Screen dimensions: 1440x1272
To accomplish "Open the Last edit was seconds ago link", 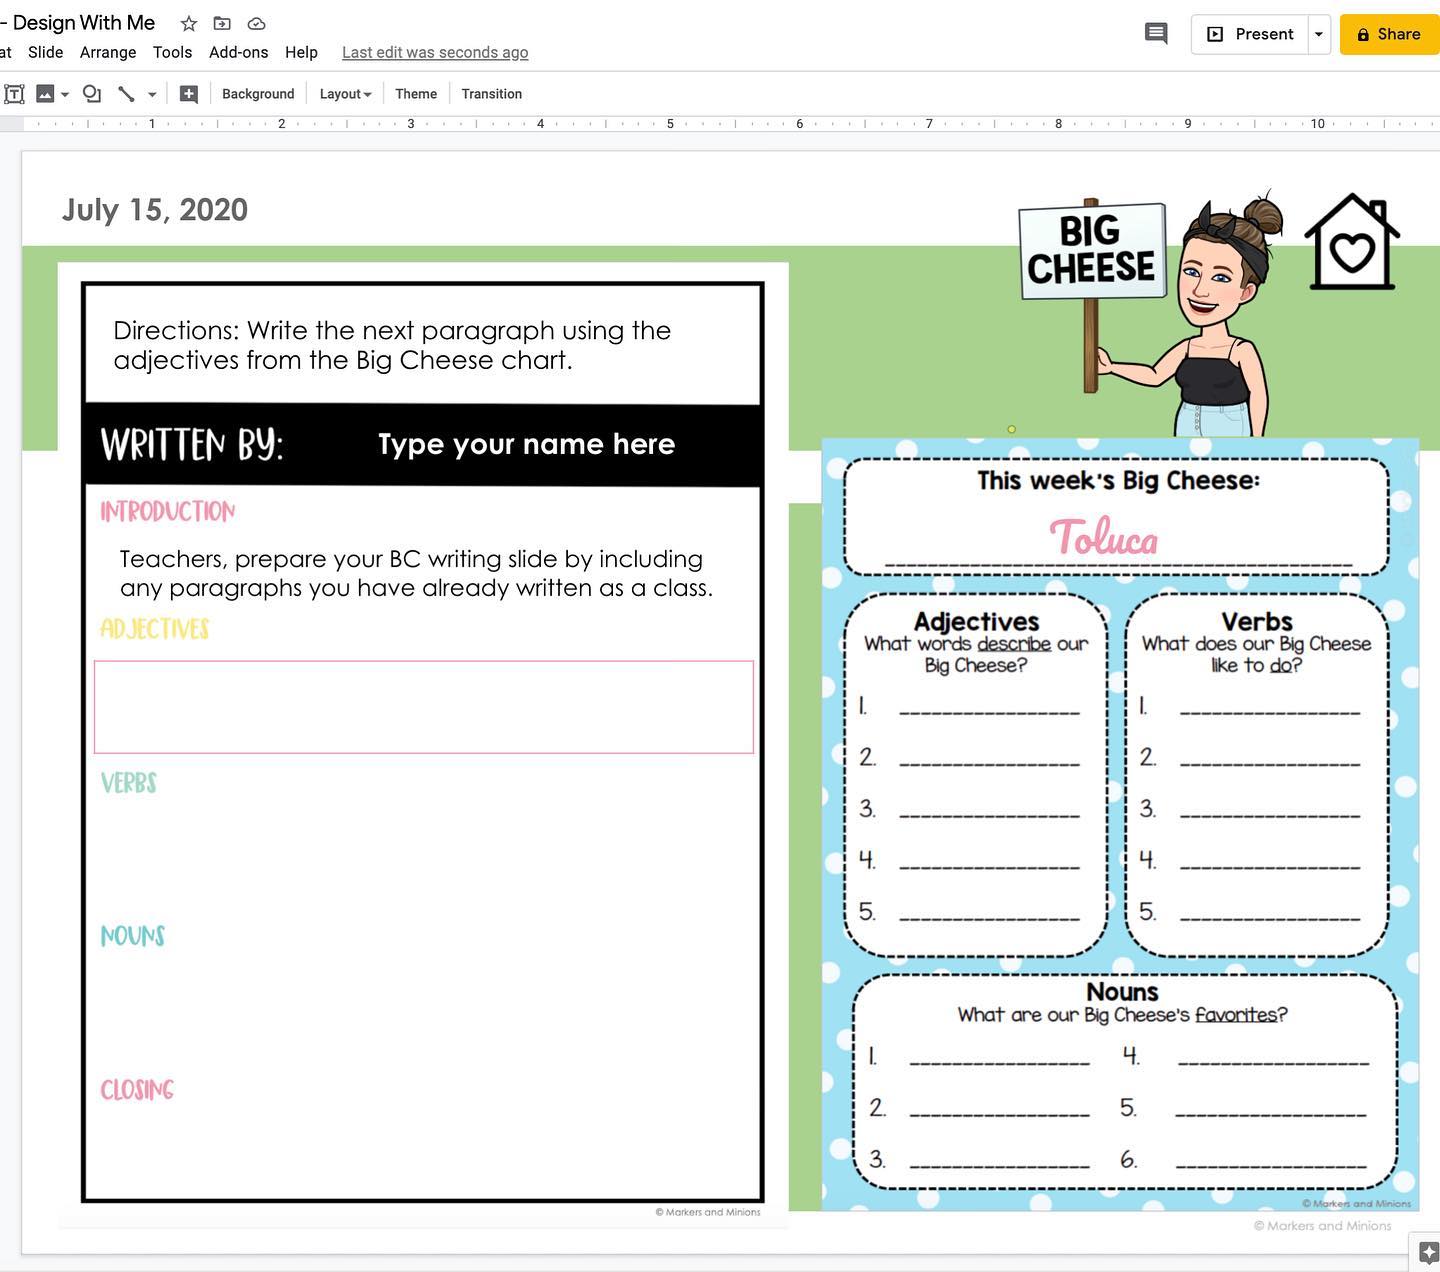I will point(435,52).
